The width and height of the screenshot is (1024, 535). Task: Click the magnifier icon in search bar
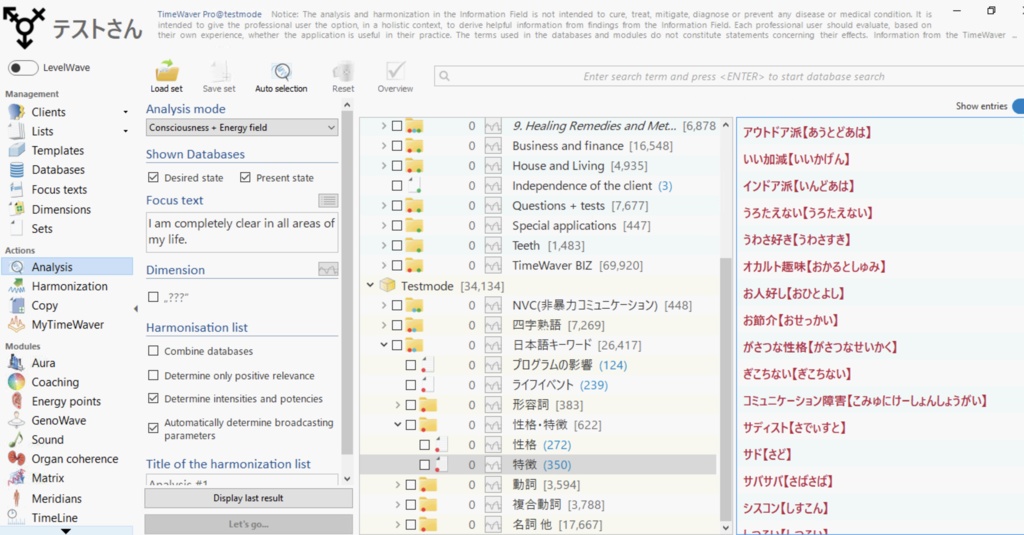(444, 76)
